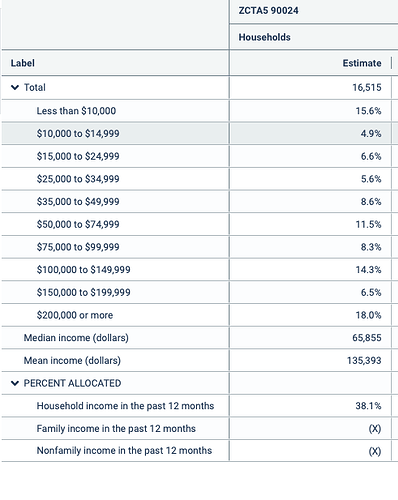Click the 16,515 total households cell
Image resolution: width=398 pixels, height=500 pixels.
coord(367,88)
